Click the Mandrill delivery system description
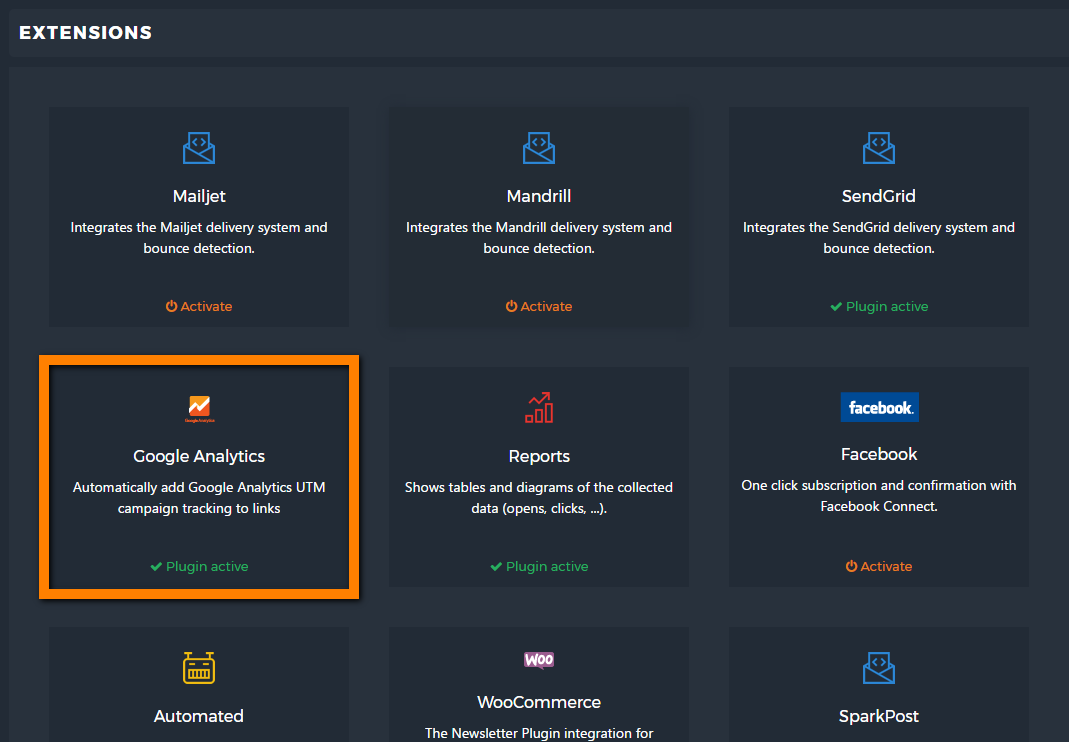The image size is (1069, 742). pos(539,238)
